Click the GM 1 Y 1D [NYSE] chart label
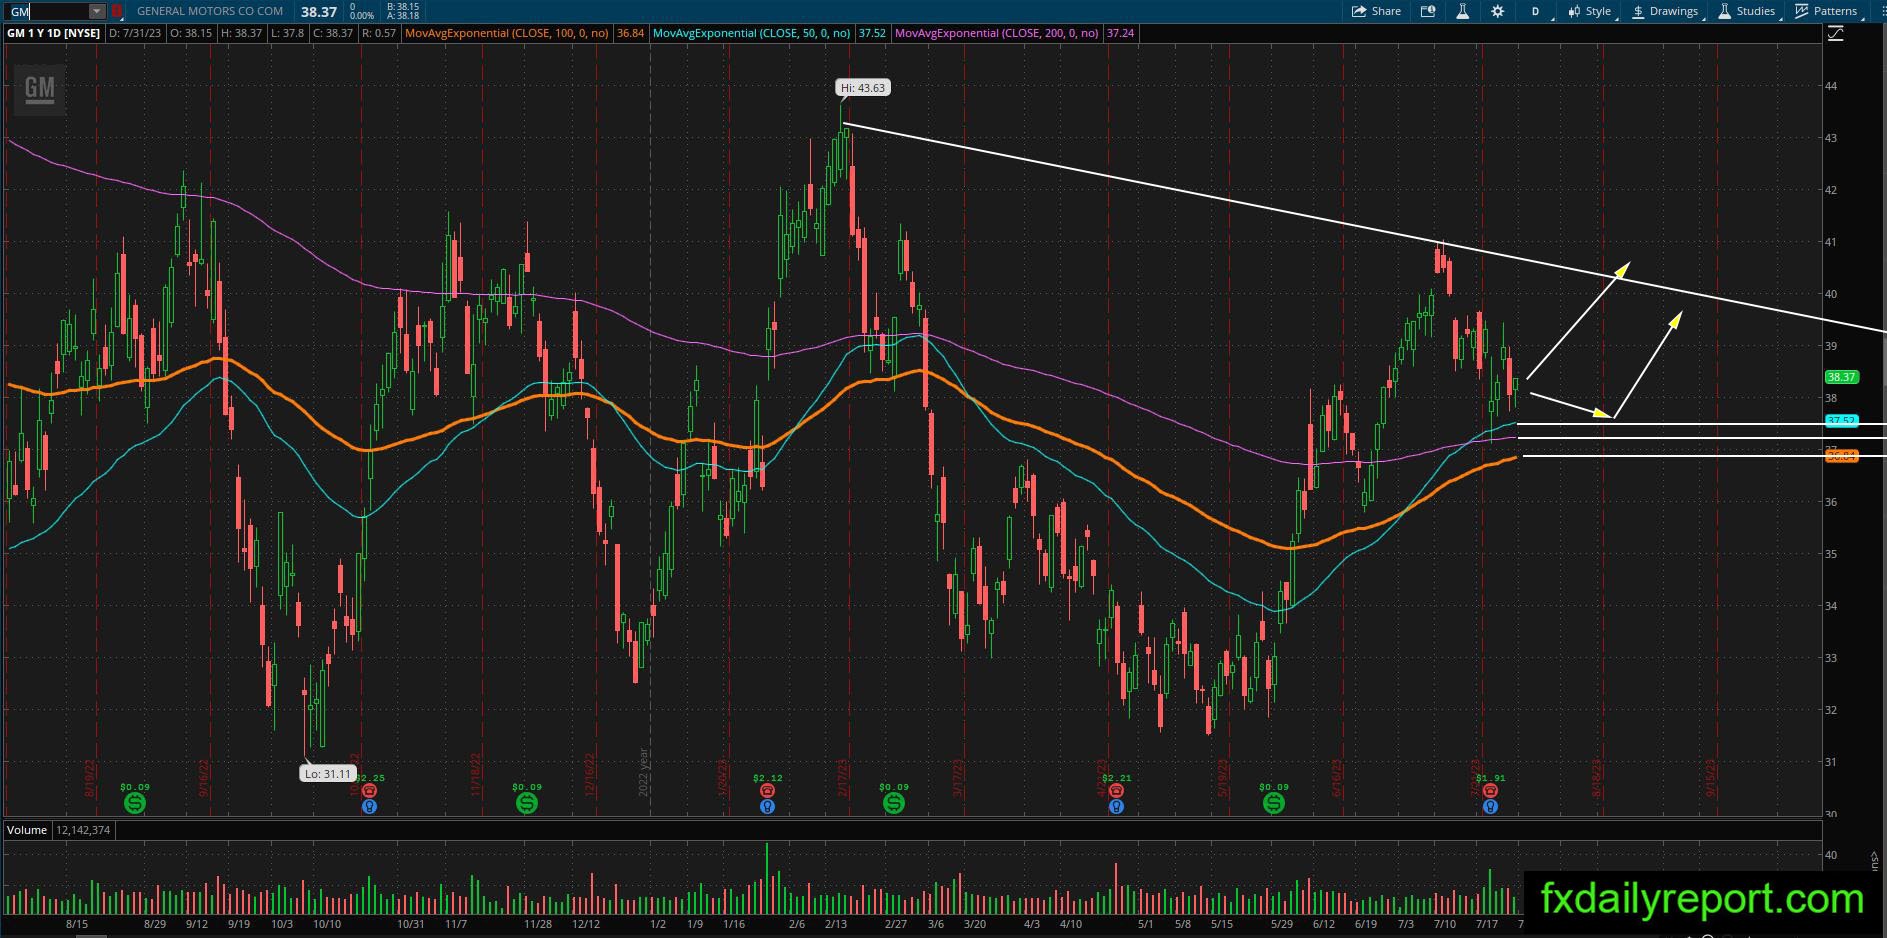The height and width of the screenshot is (938, 1887). (53, 33)
